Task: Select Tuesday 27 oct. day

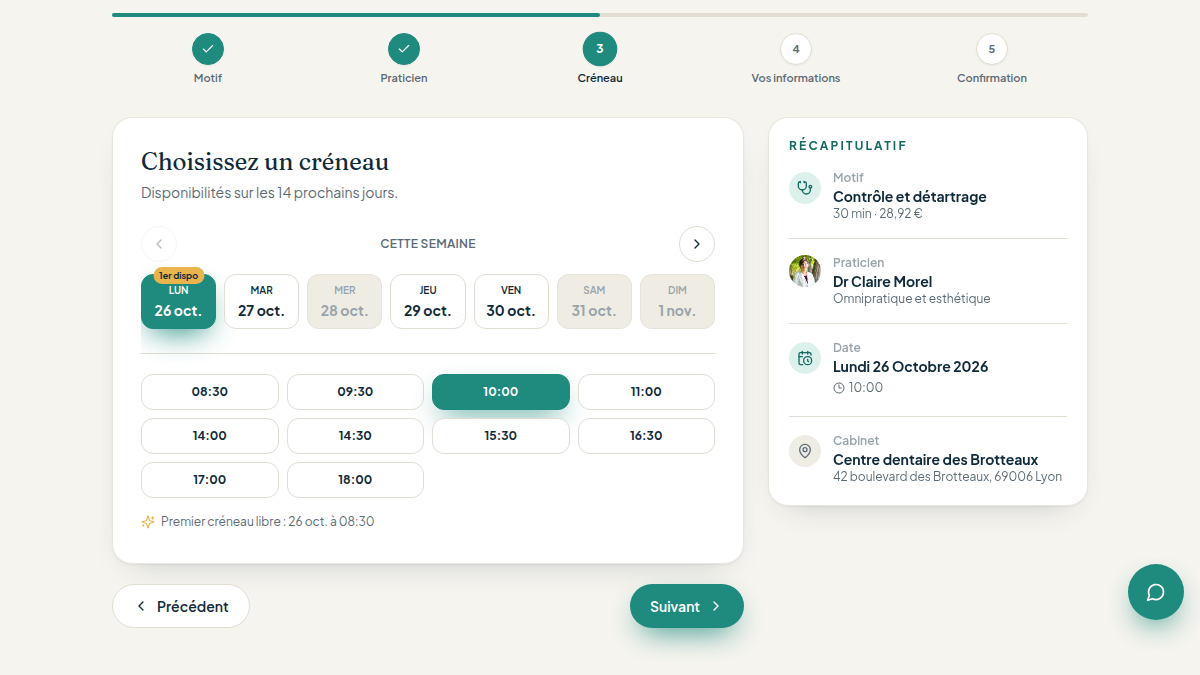Action: [x=261, y=301]
